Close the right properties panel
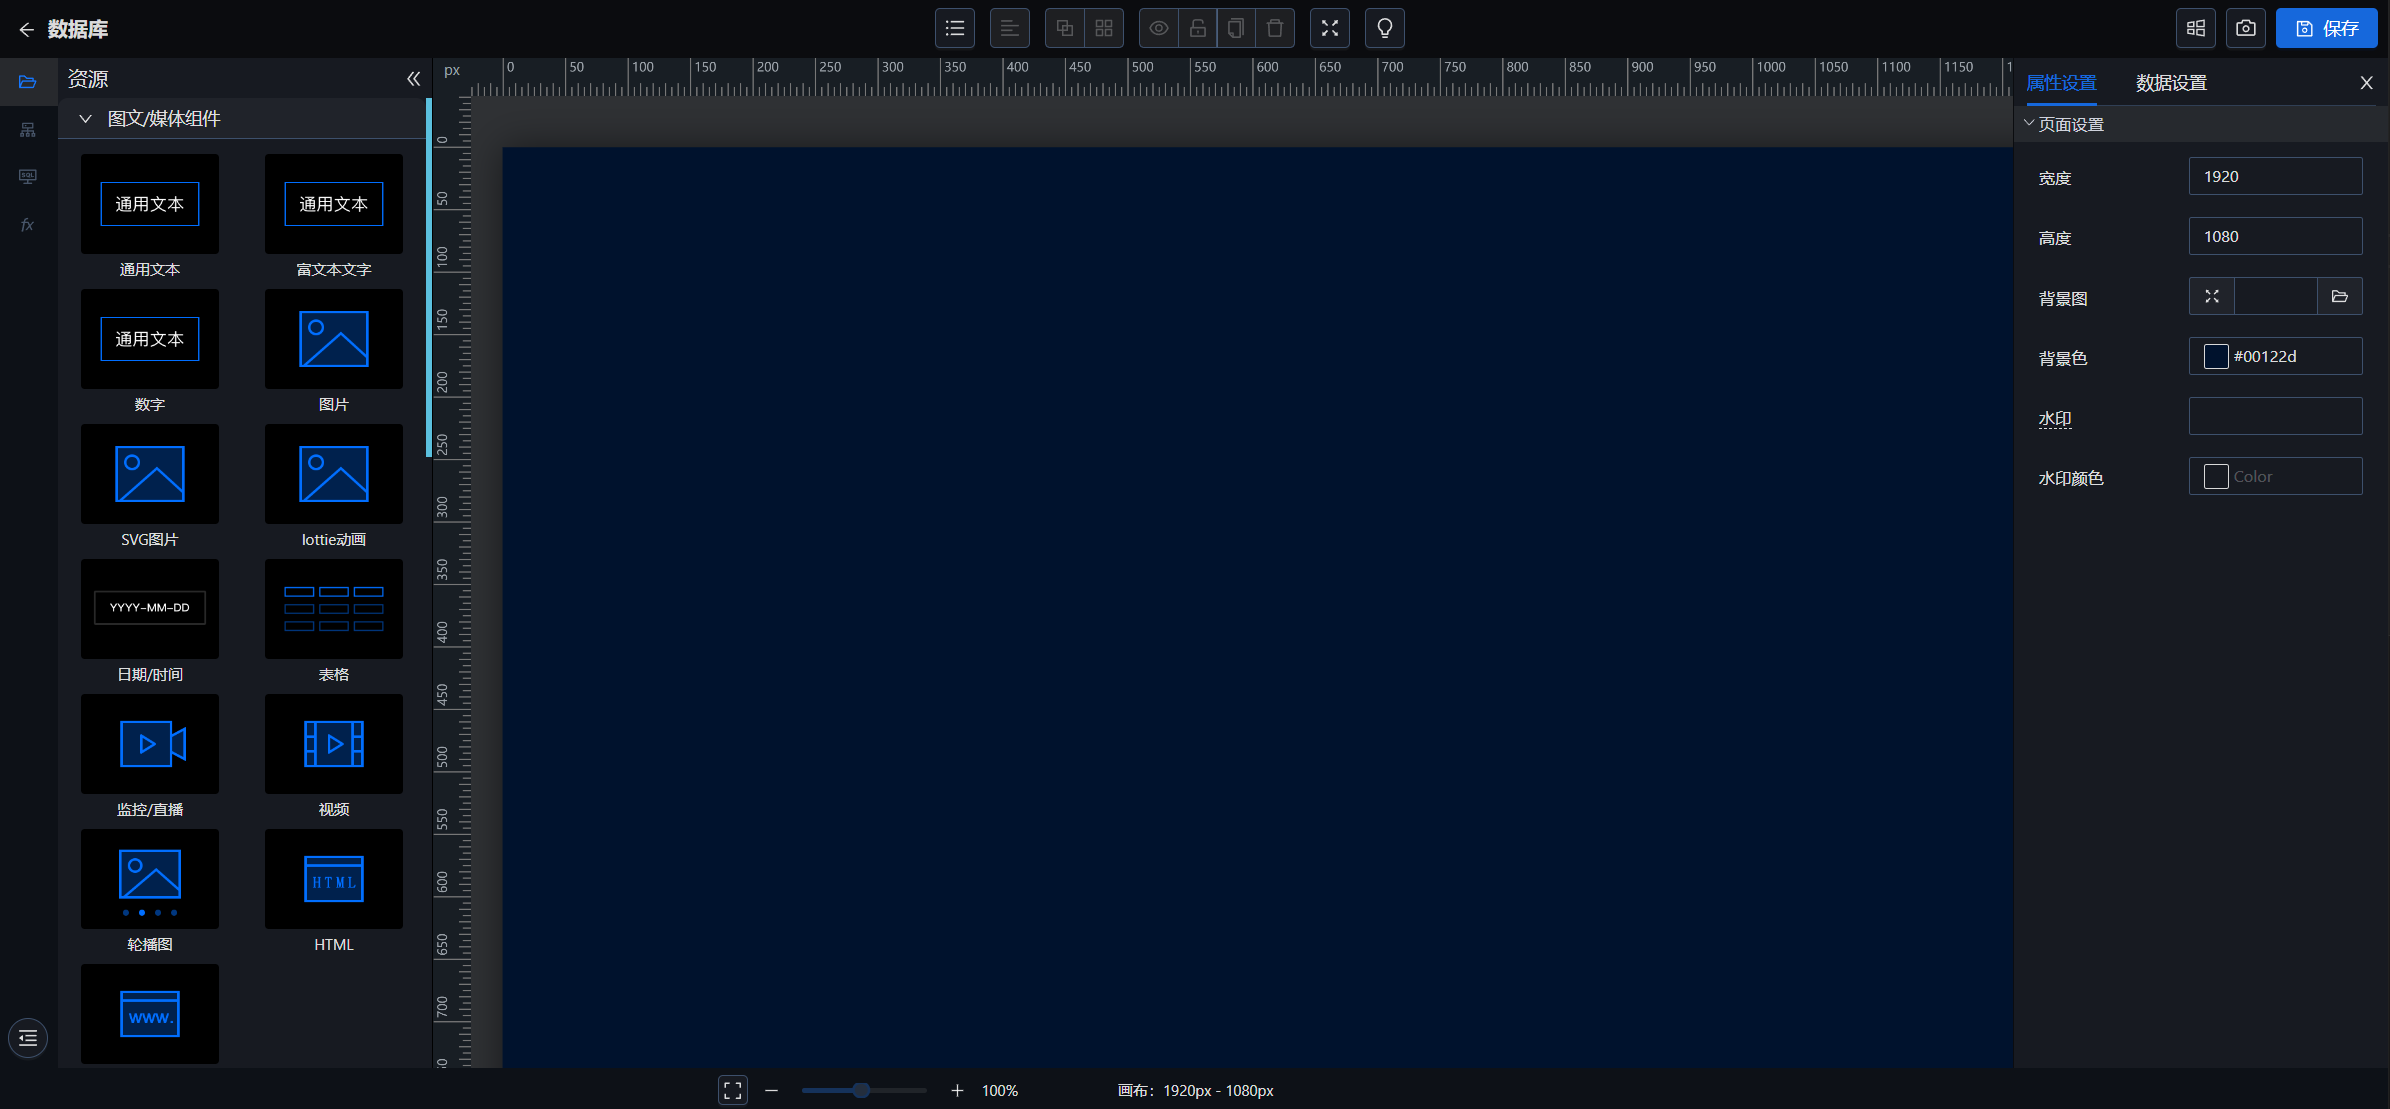Image resolution: width=2390 pixels, height=1109 pixels. [2366, 83]
